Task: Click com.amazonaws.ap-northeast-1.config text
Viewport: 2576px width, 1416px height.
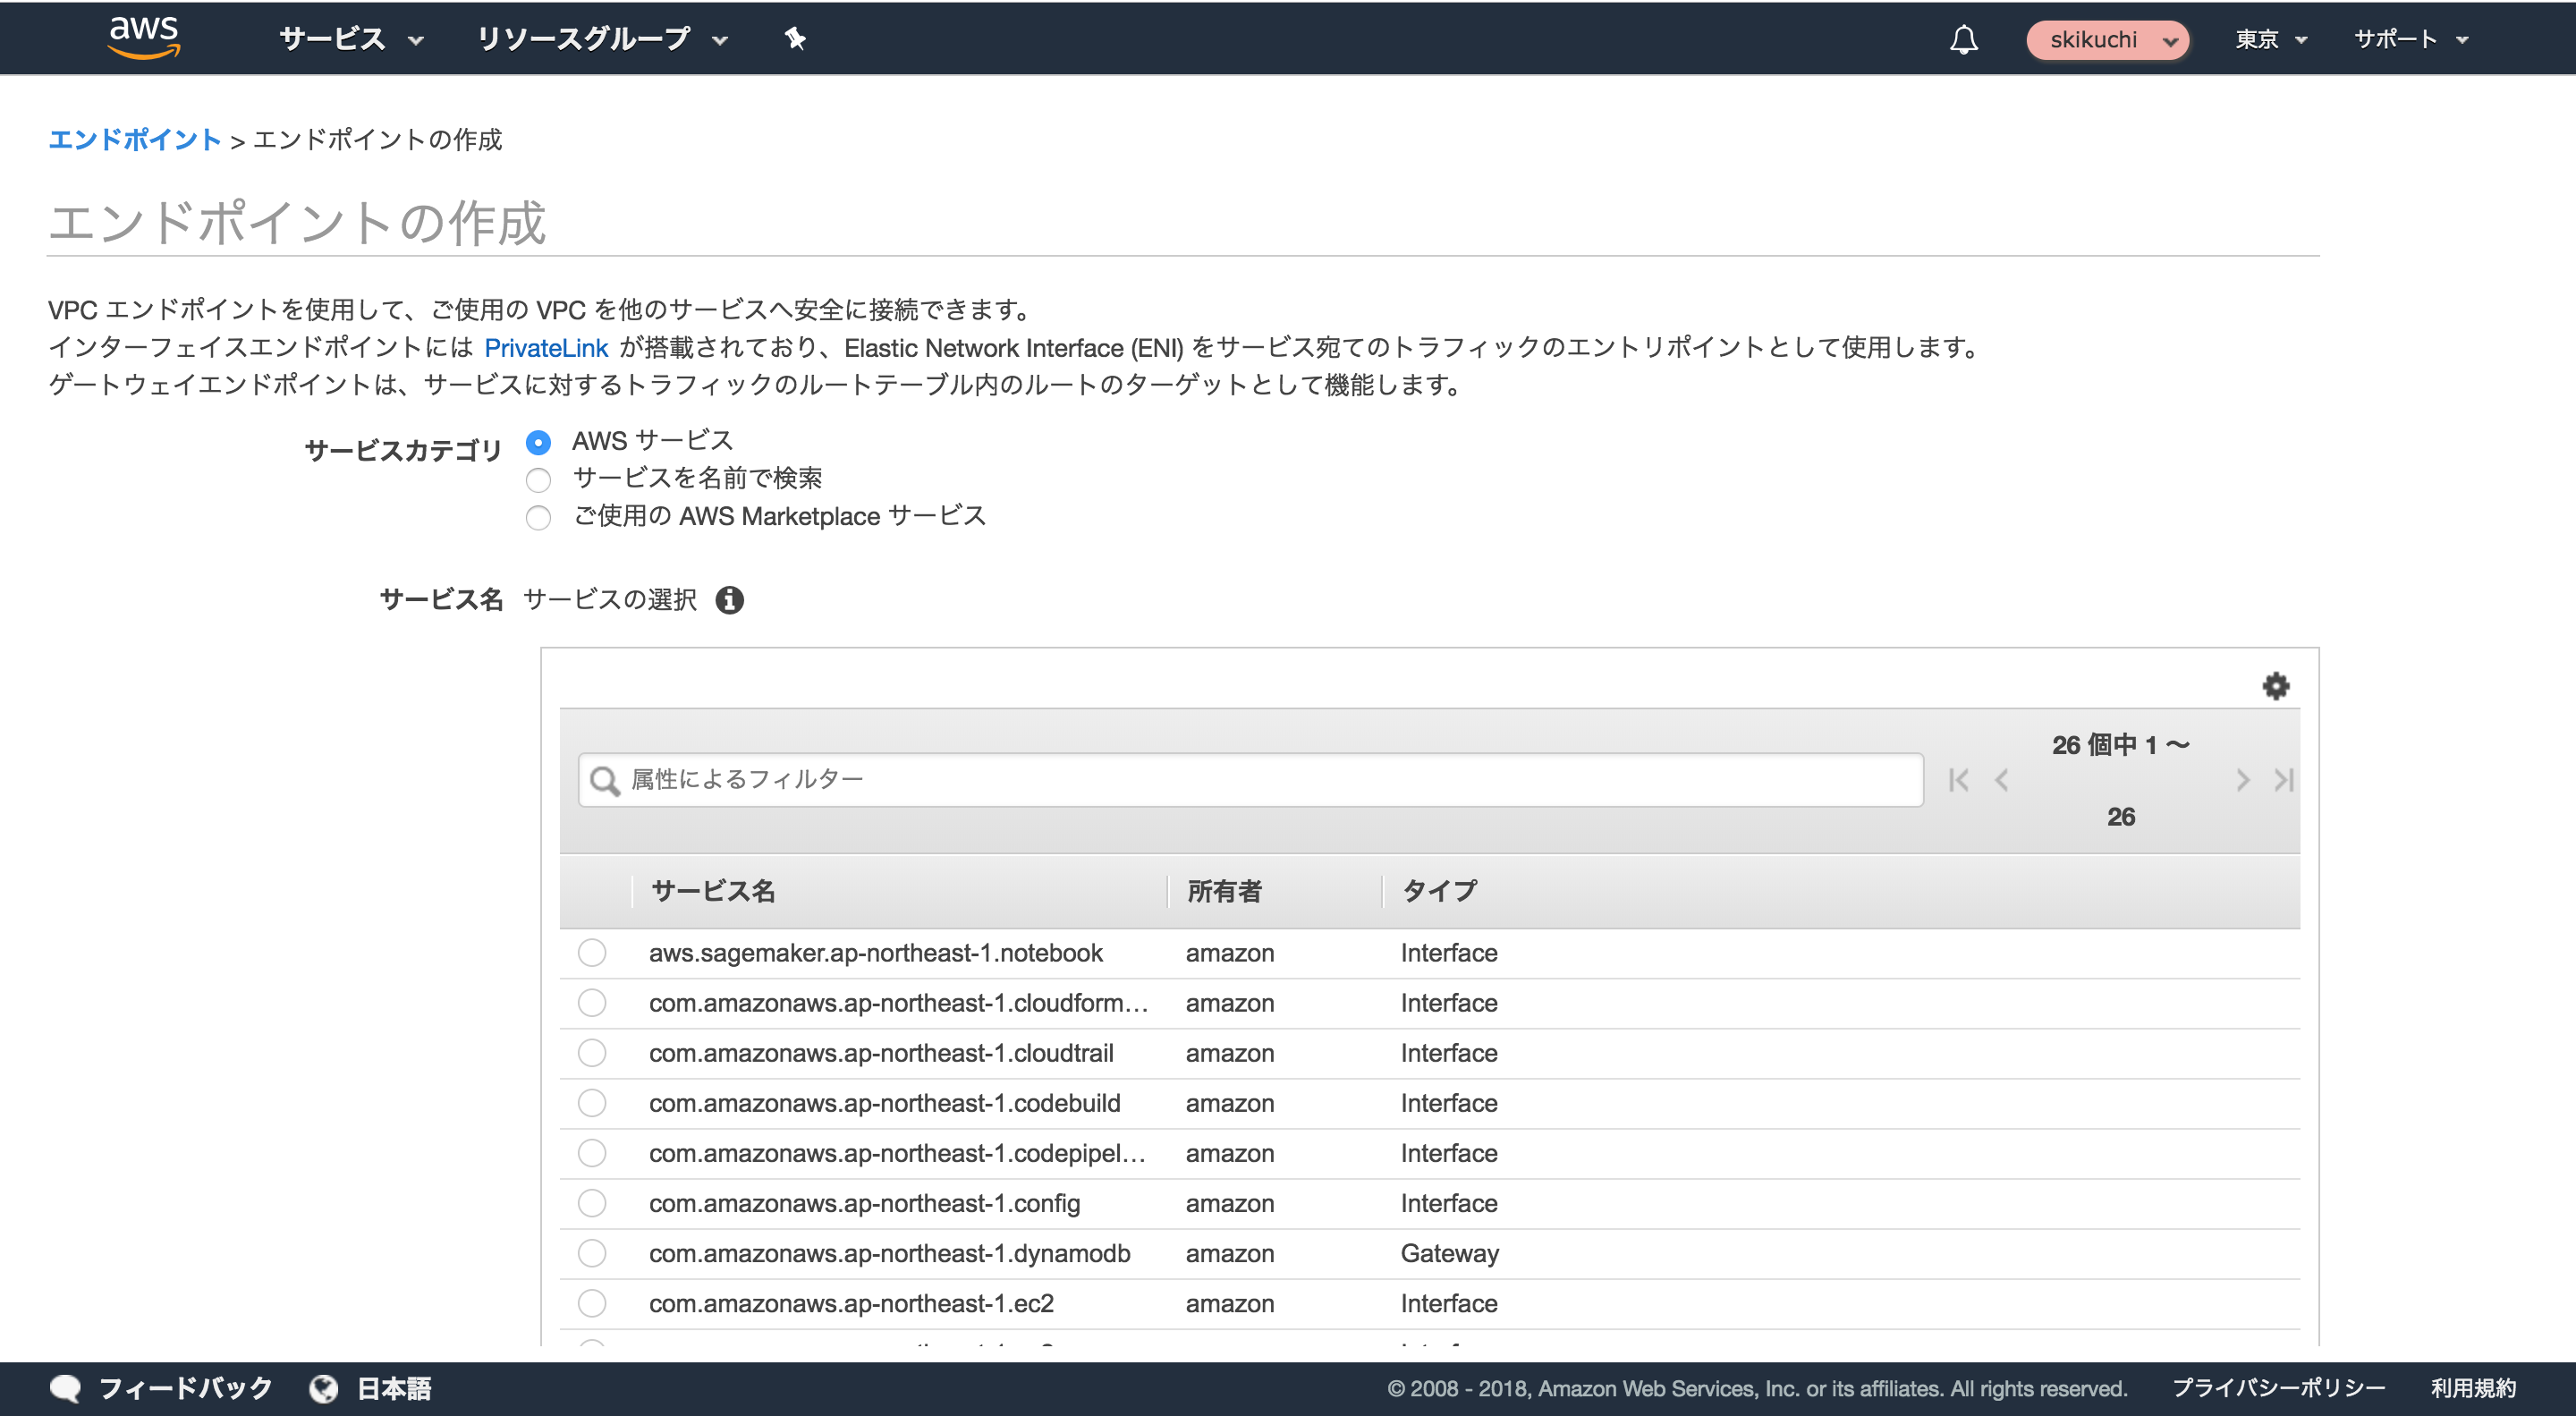Action: coord(864,1204)
